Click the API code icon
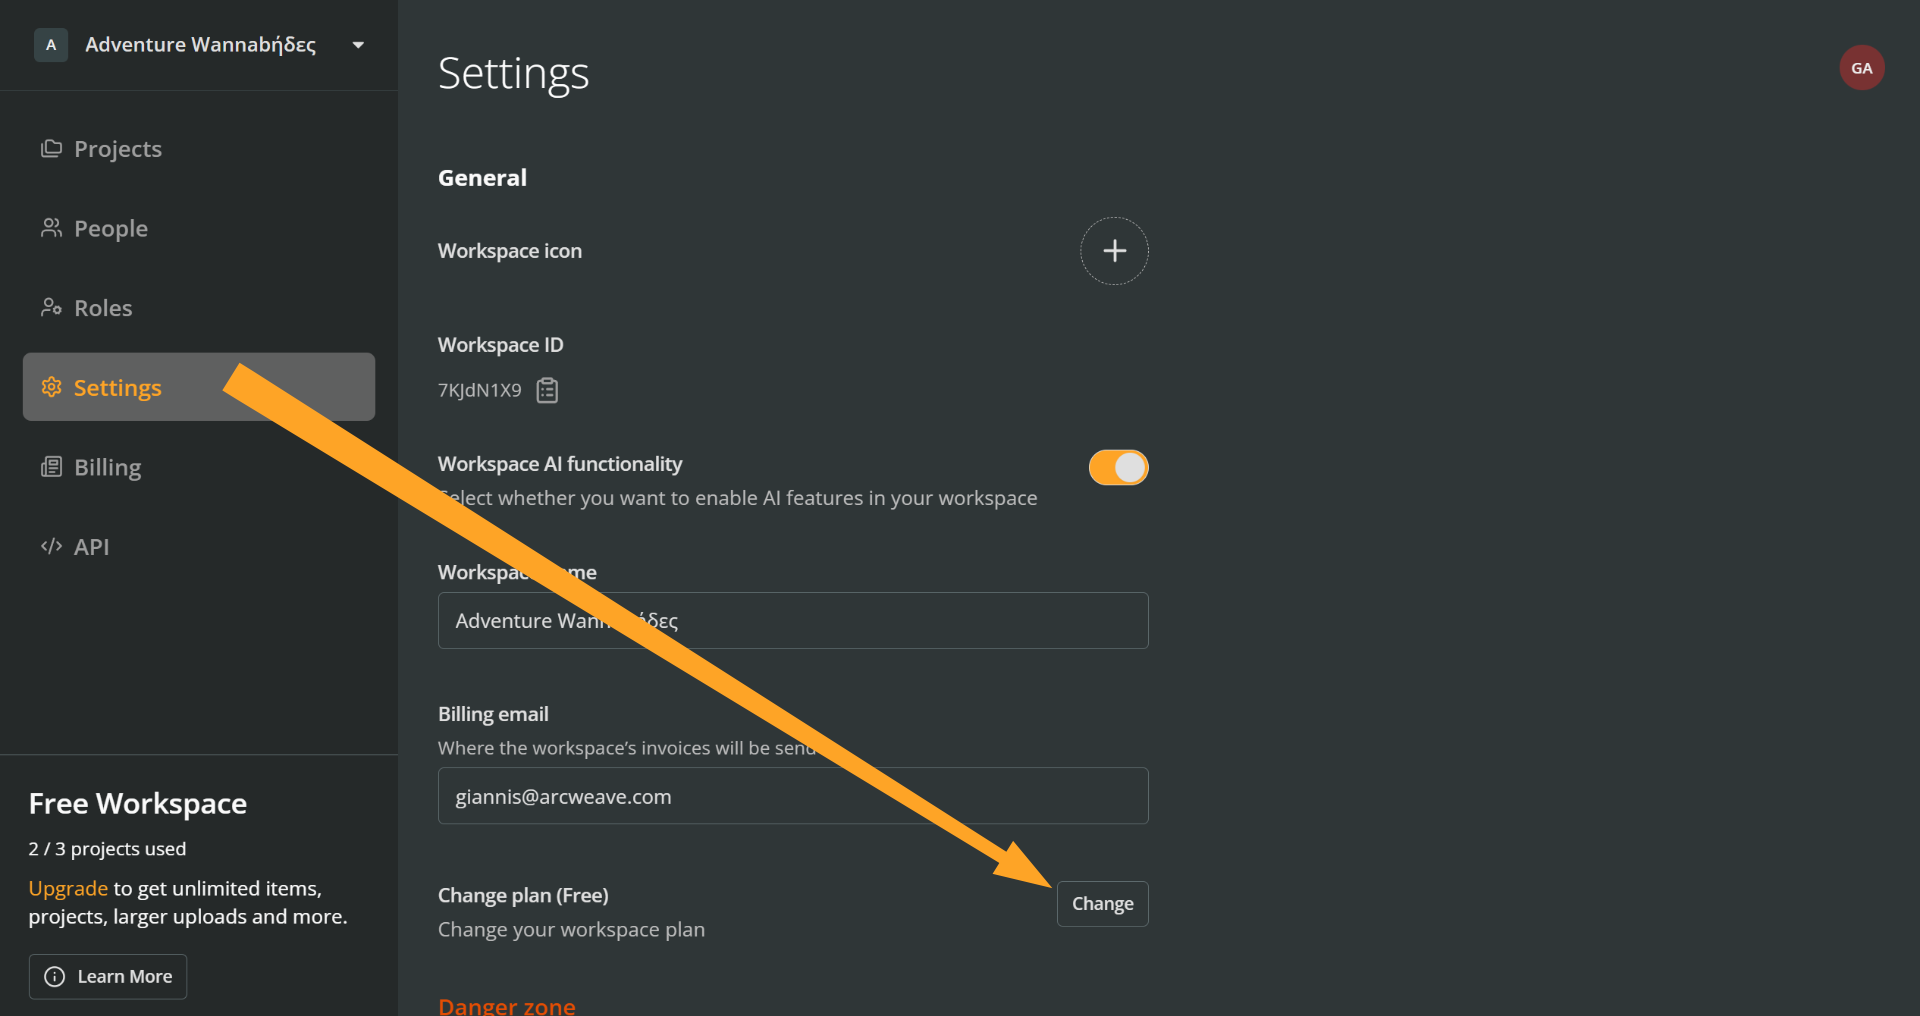The height and width of the screenshot is (1016, 1920). (51, 546)
